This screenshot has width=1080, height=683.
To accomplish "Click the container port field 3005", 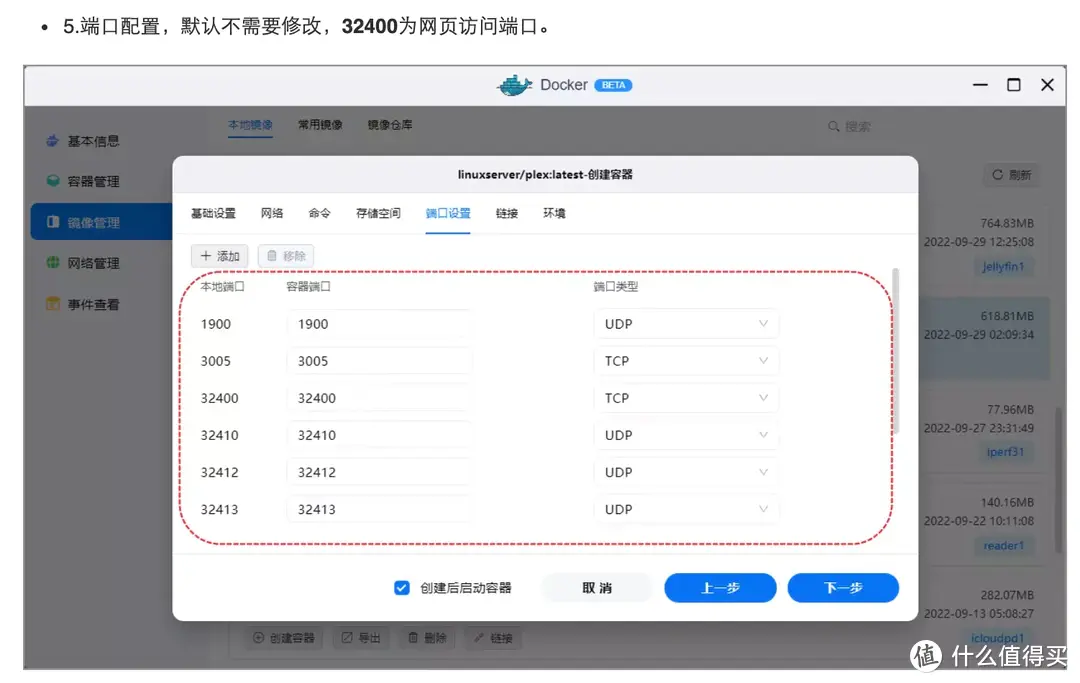I will [379, 361].
